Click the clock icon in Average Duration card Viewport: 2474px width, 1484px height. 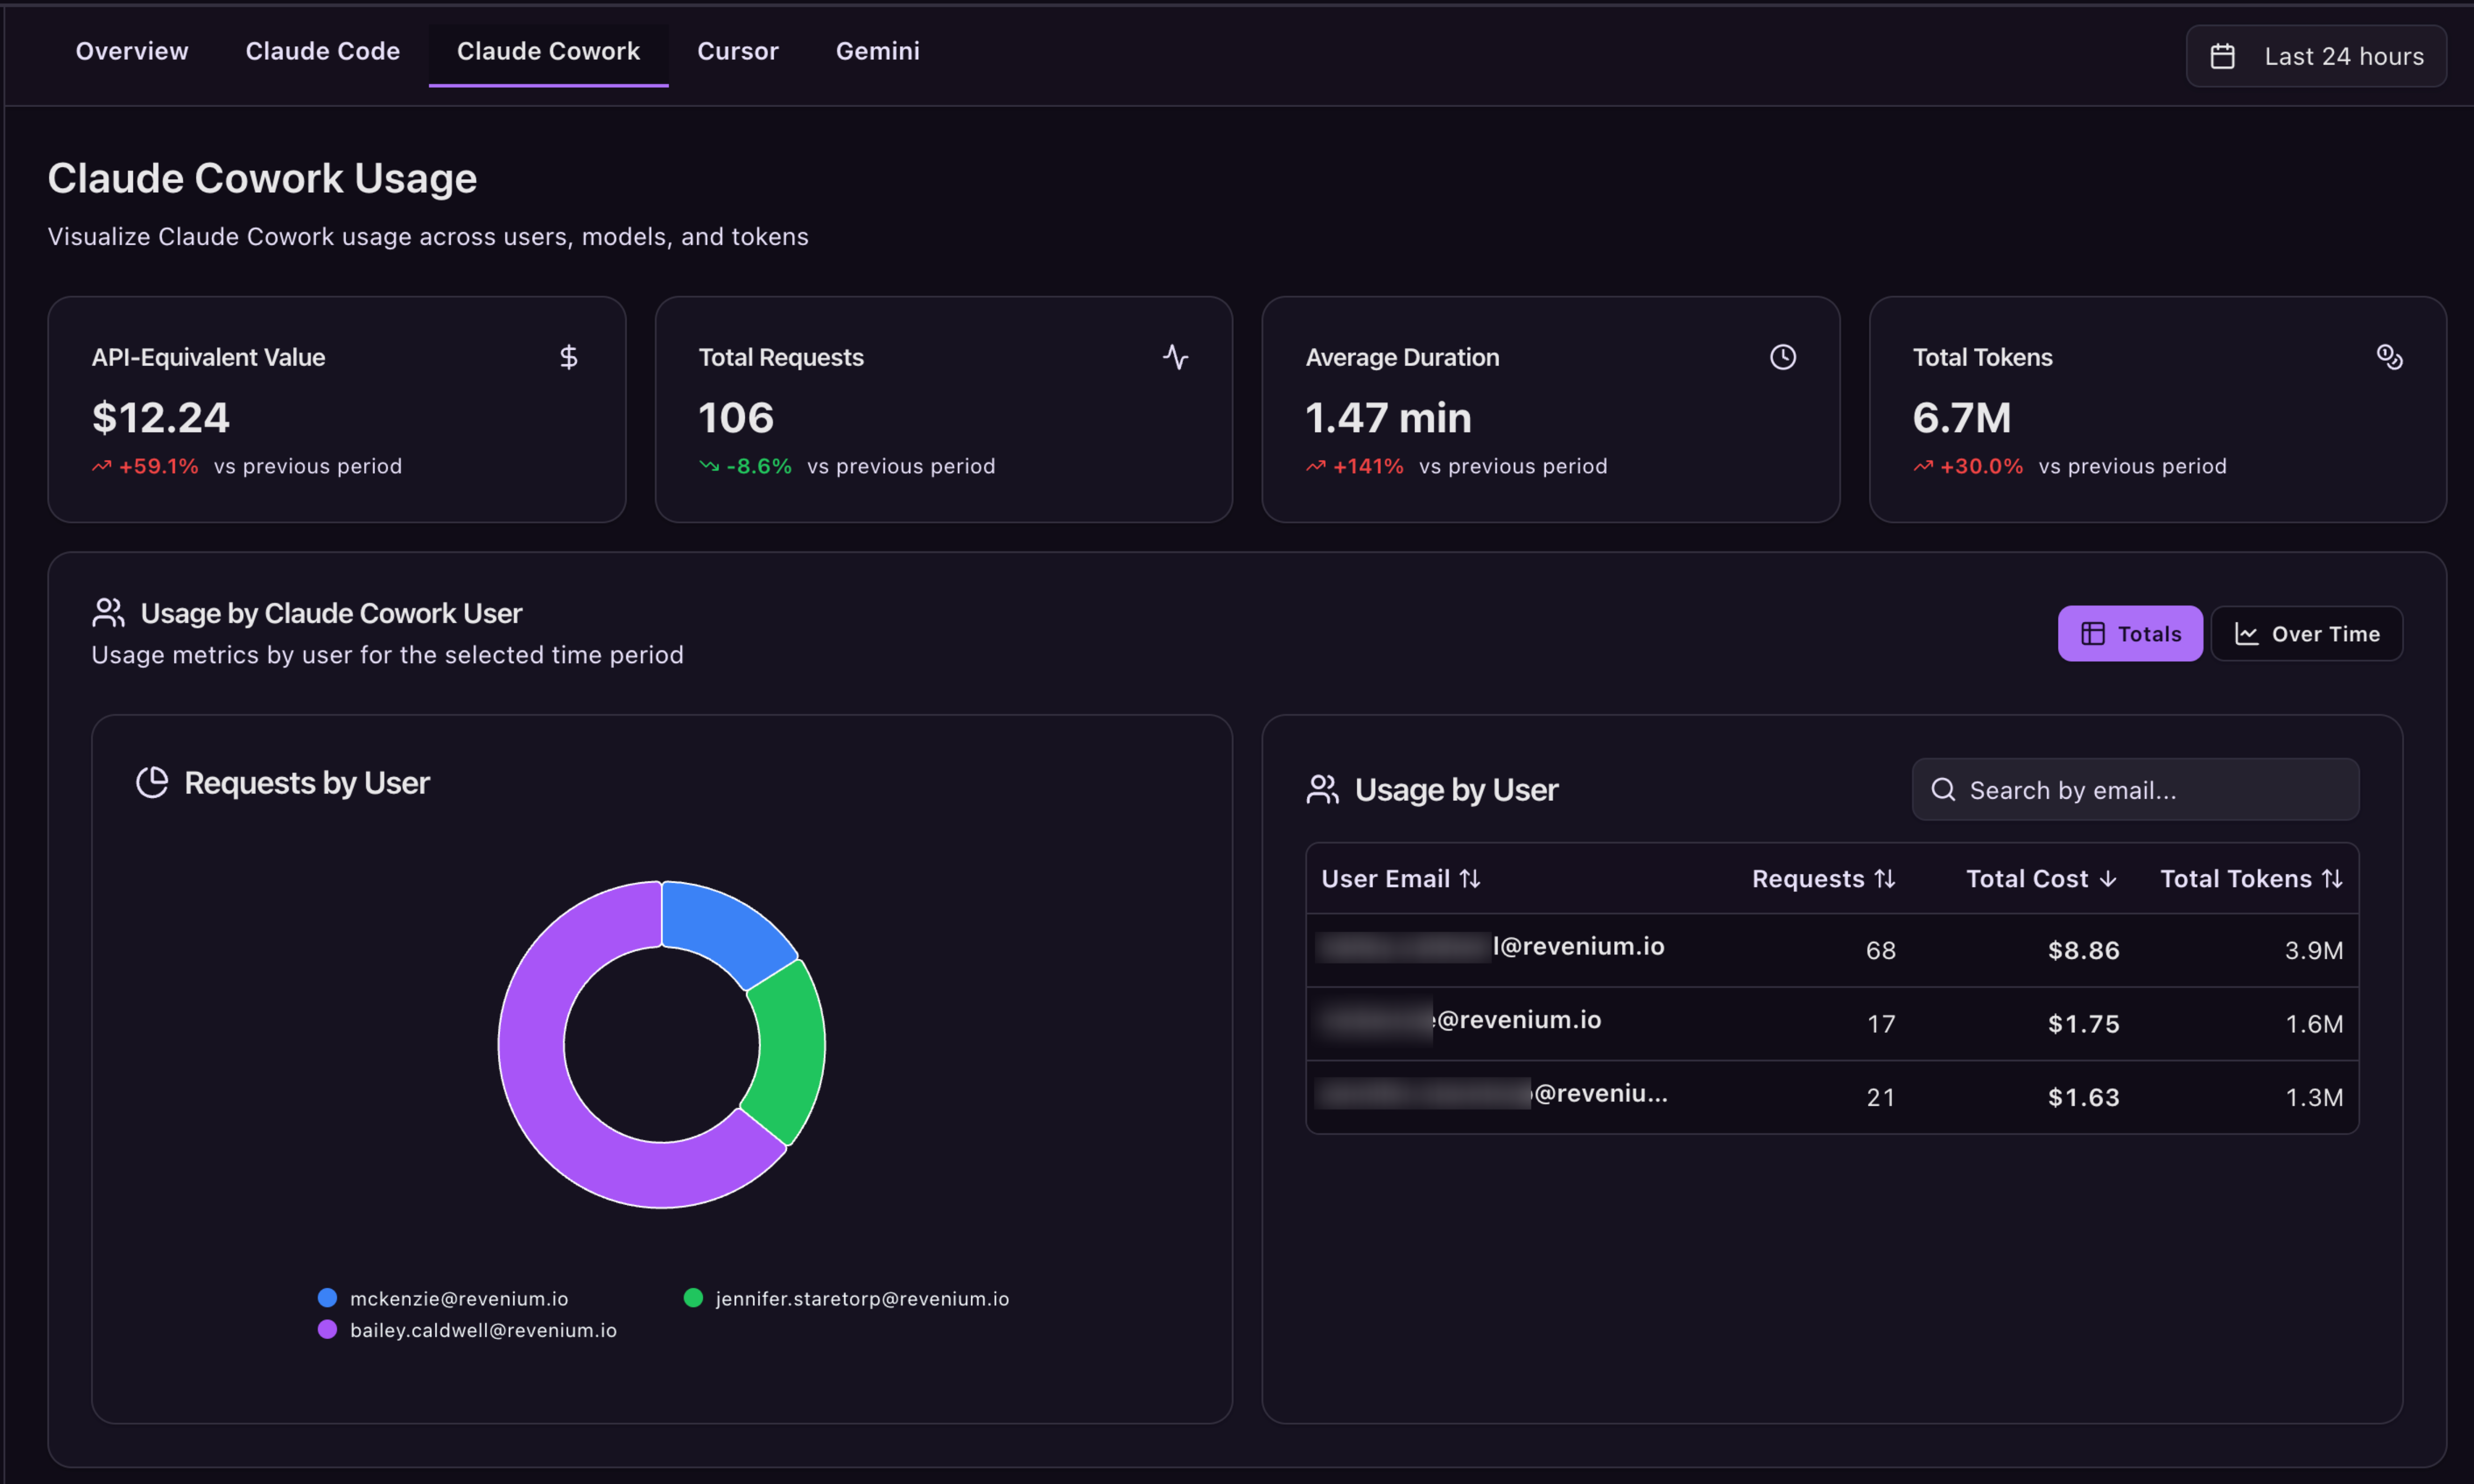[1782, 357]
